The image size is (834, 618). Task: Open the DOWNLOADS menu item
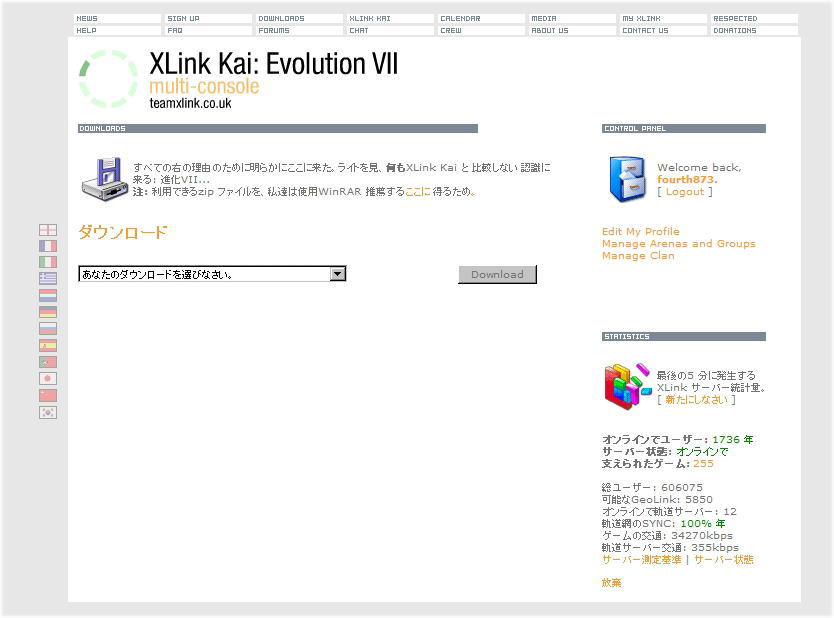(x=299, y=19)
